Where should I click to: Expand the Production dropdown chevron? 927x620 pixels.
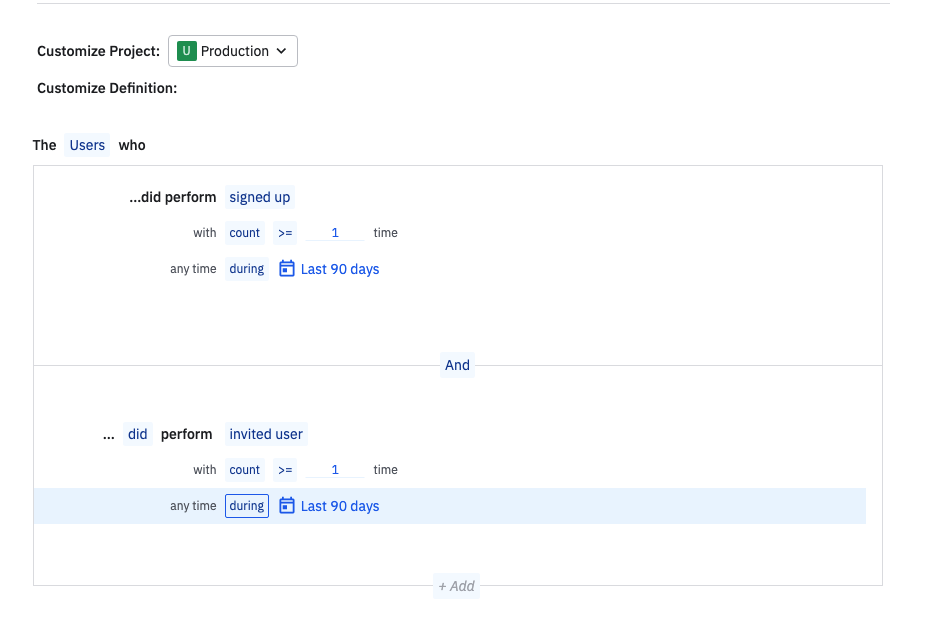(x=281, y=51)
